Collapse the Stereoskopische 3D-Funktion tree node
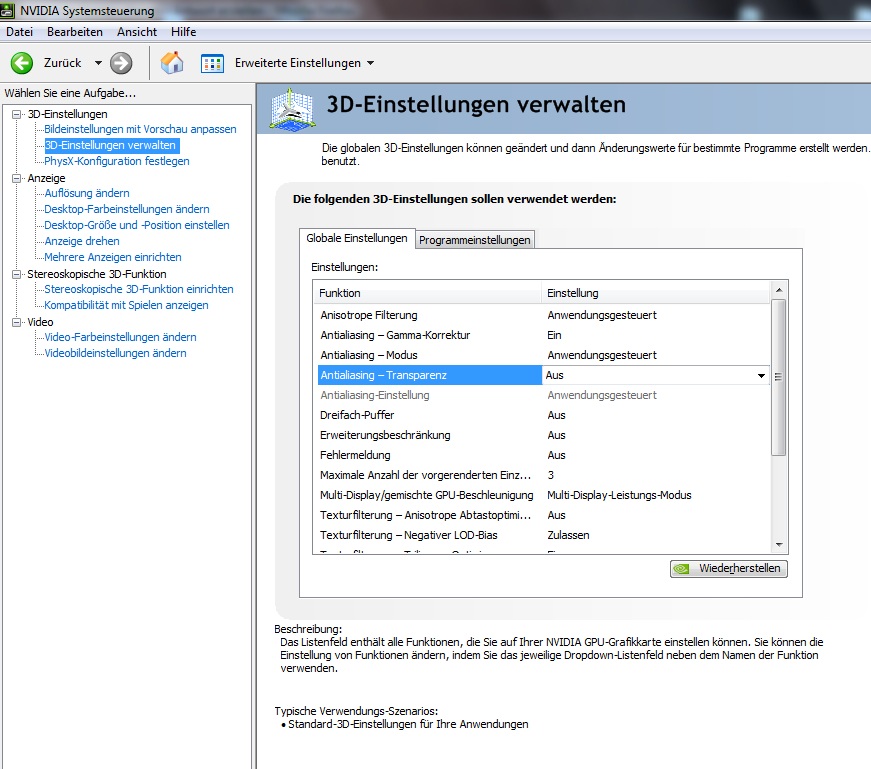Screen dimensions: 871x769 (x=16, y=274)
